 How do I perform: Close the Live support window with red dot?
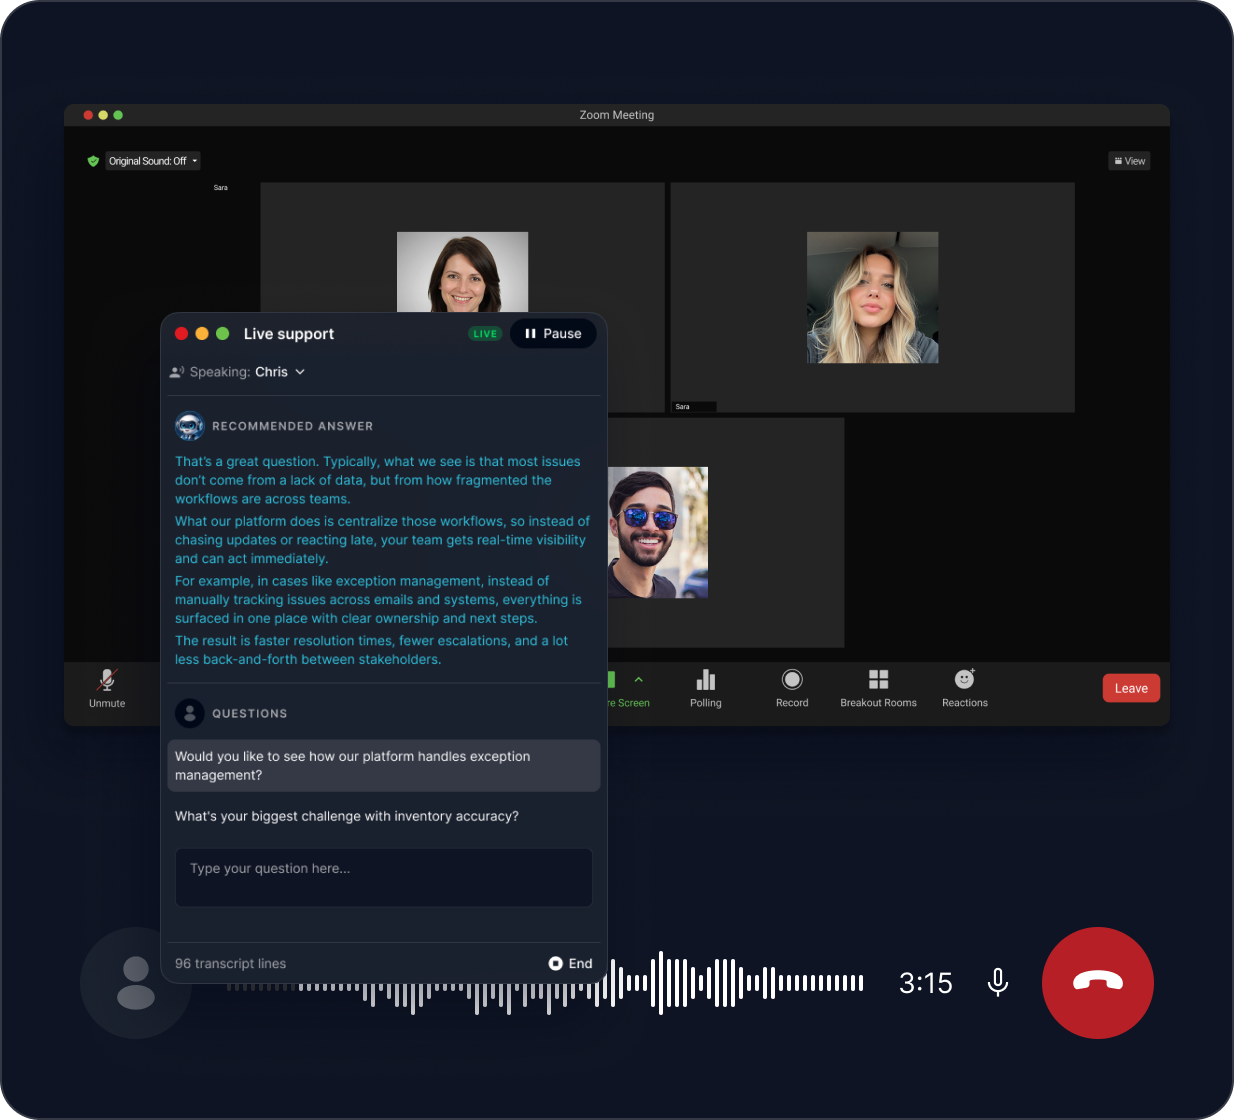pos(181,334)
